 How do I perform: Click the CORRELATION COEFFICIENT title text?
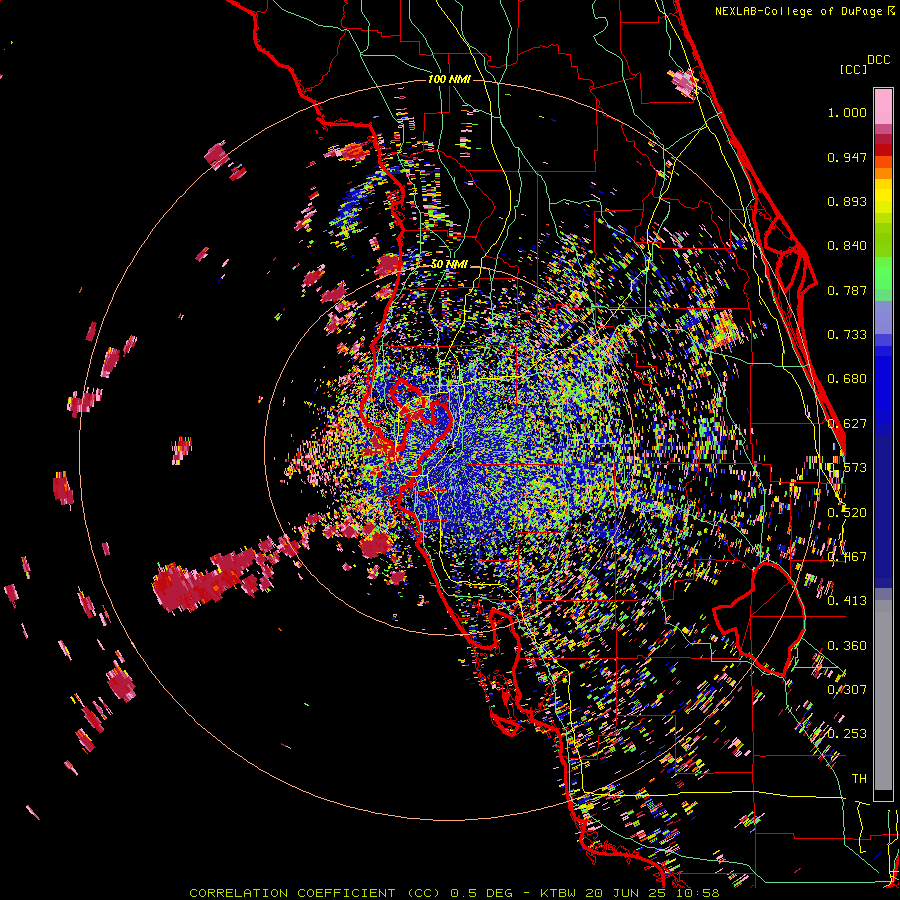292,893
